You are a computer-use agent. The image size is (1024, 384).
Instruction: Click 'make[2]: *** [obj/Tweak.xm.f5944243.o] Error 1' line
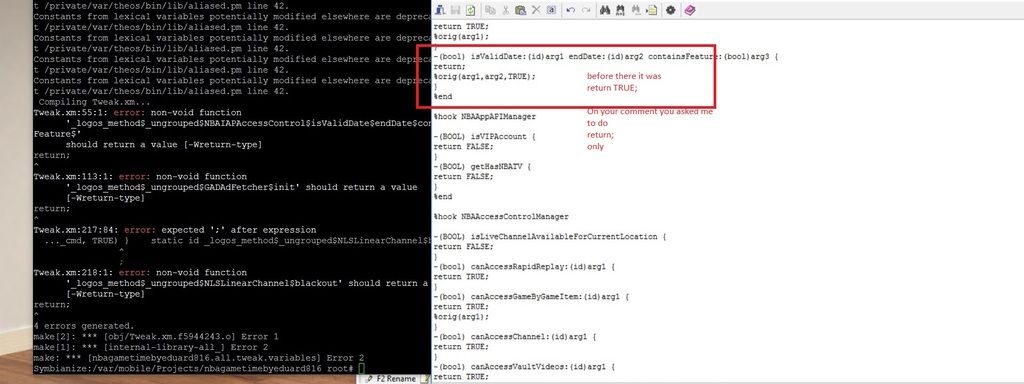pos(155,336)
